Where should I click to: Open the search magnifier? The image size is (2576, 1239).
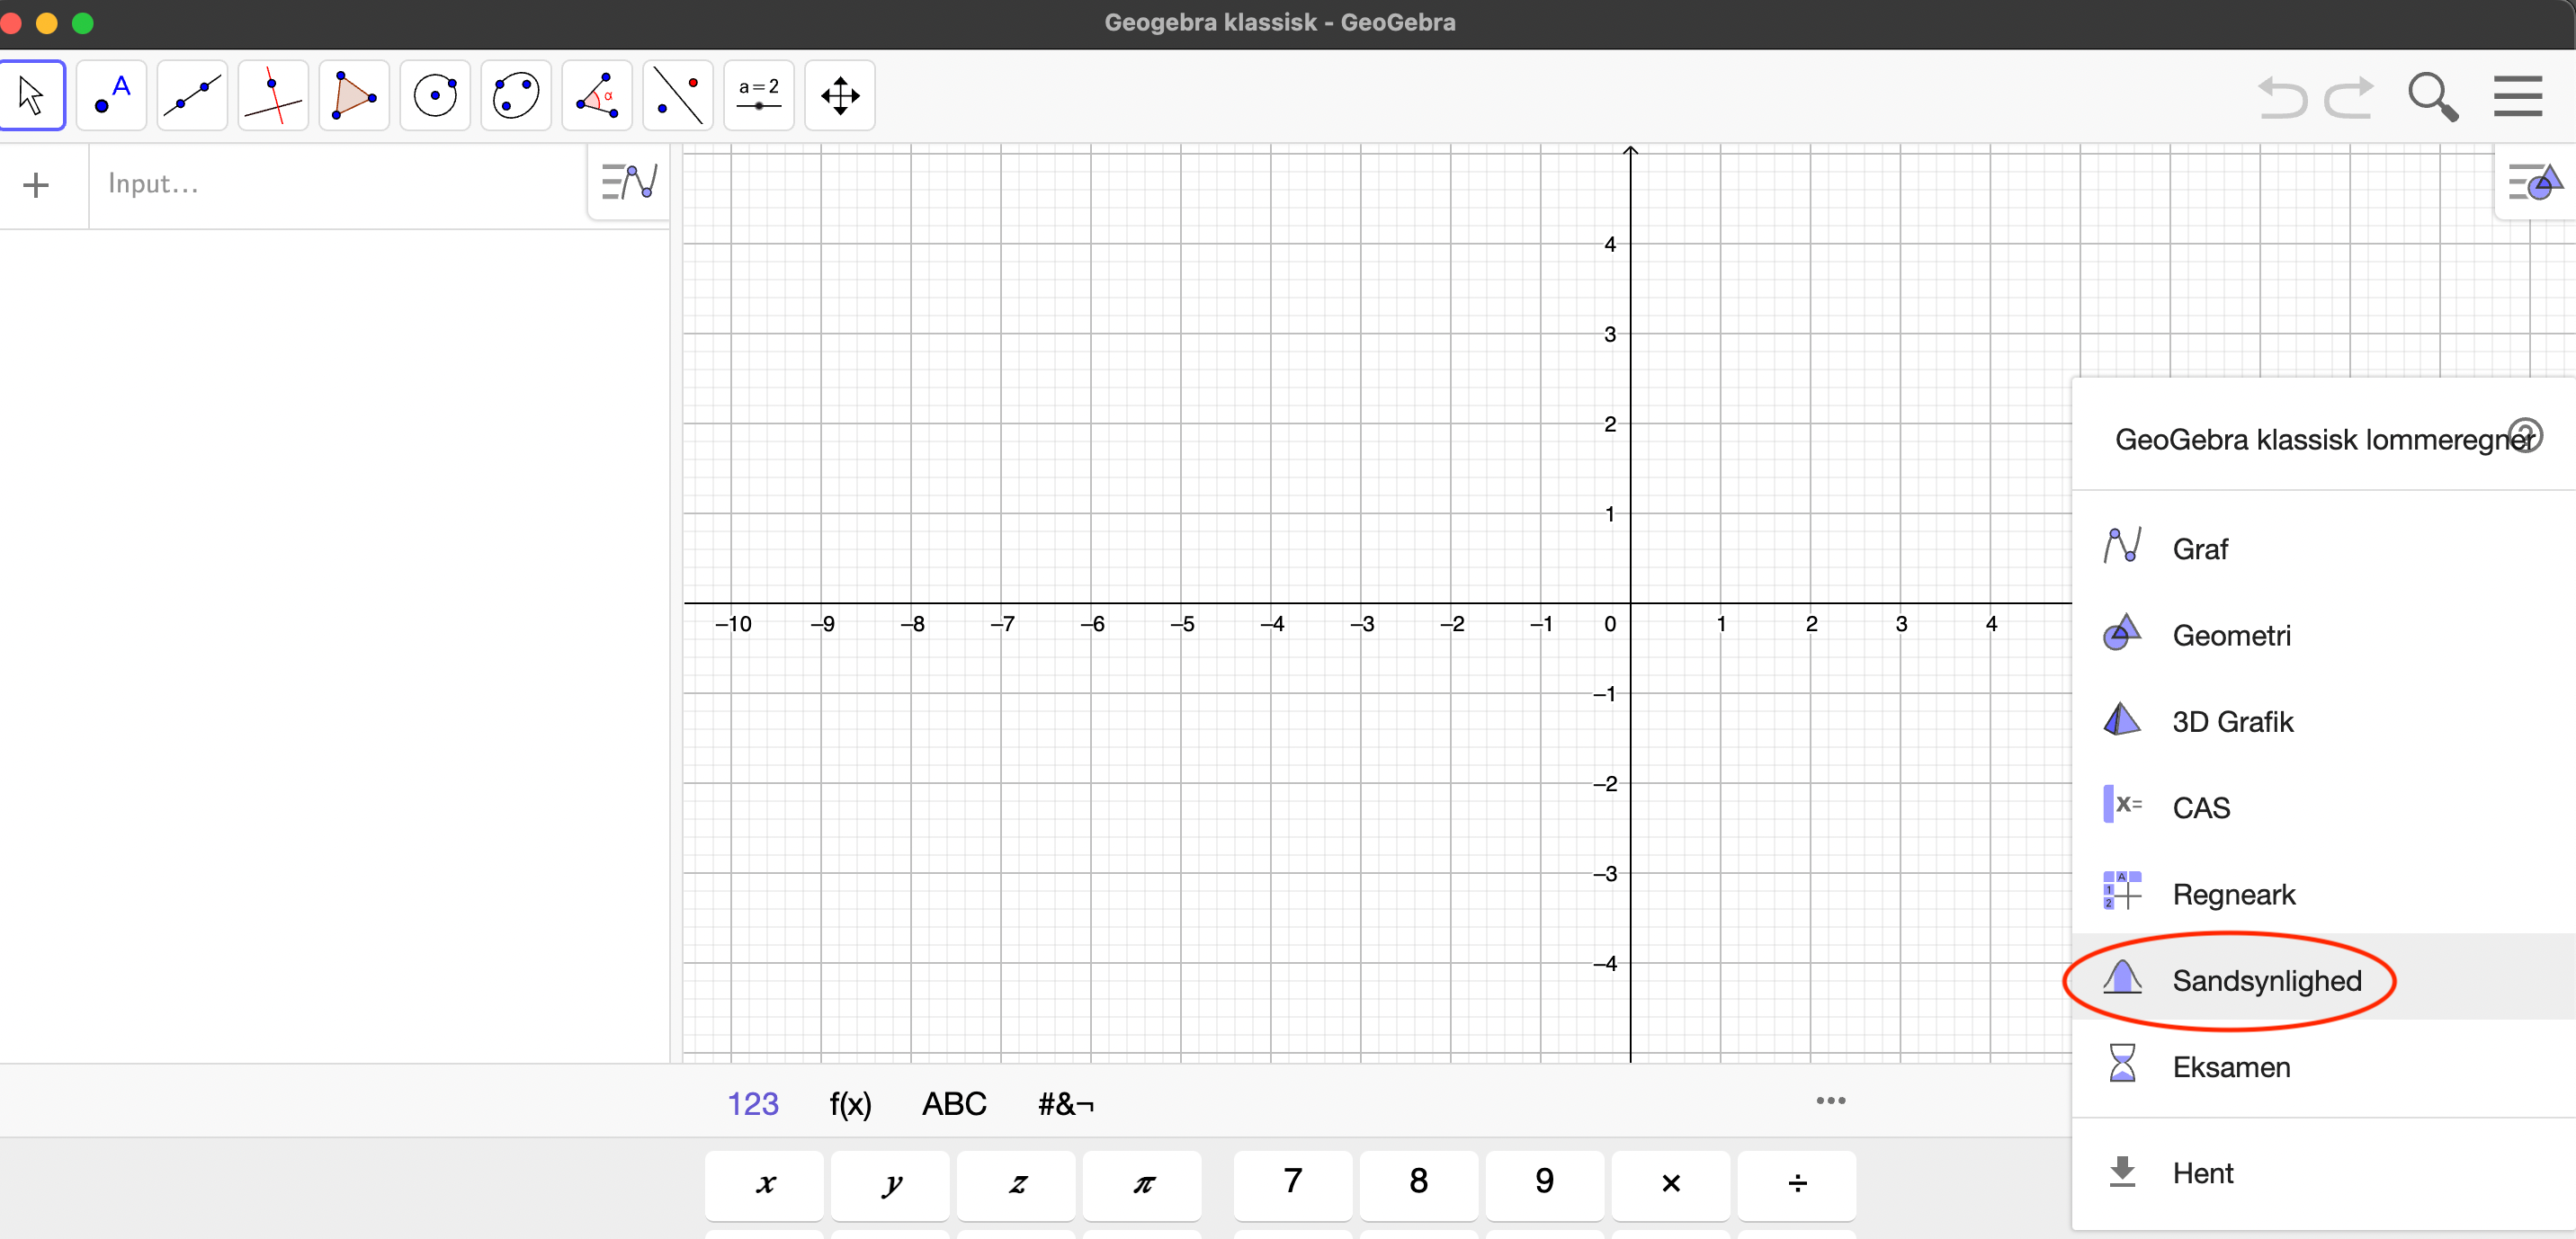pos(2432,97)
